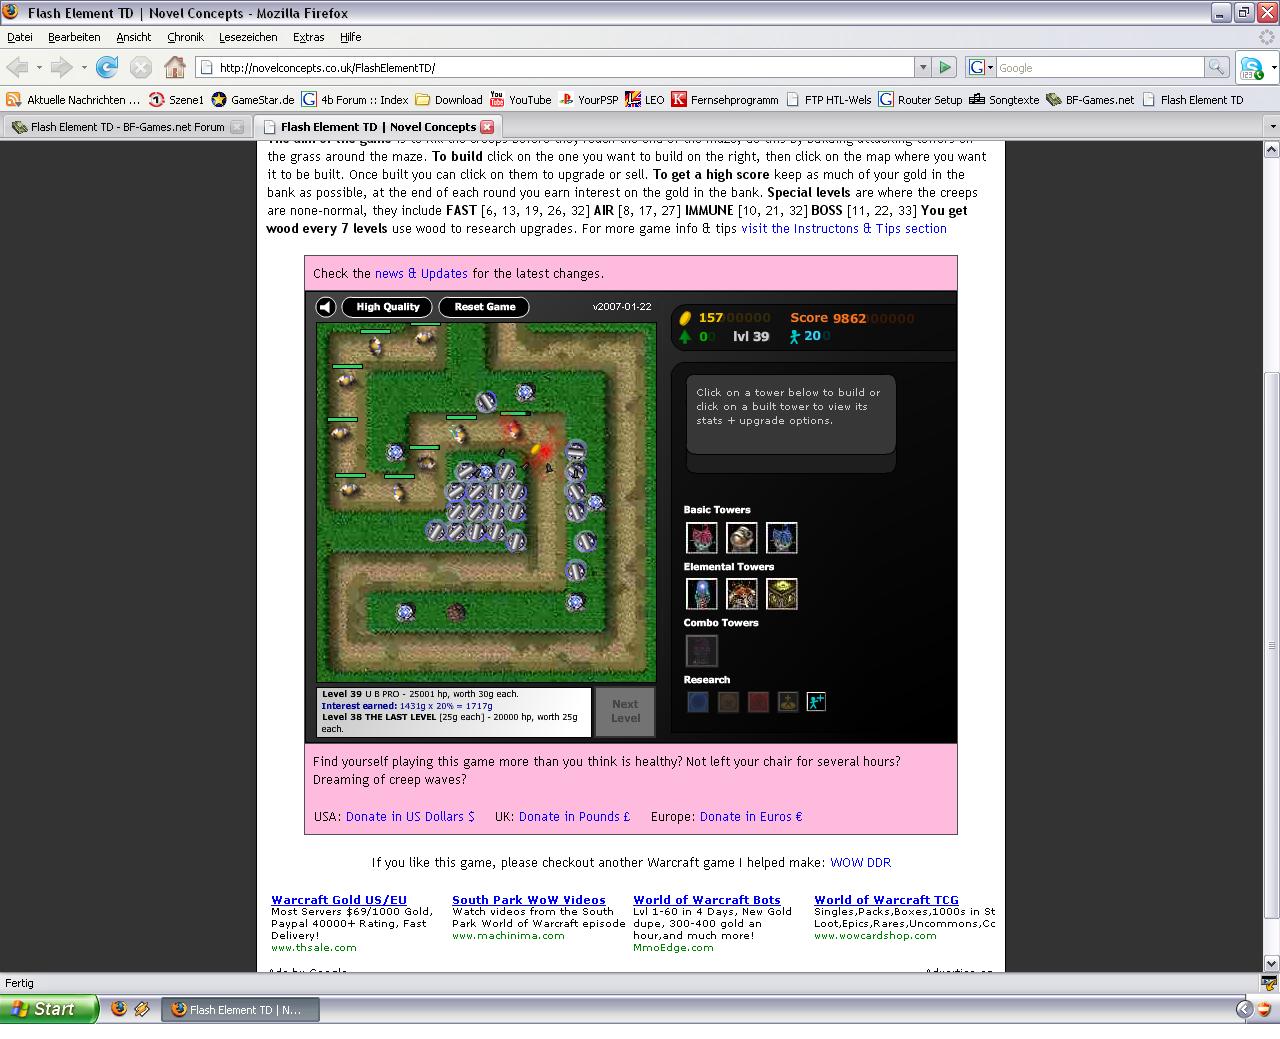Click Donate in Pounds link
1280x1039 pixels.
[574, 816]
